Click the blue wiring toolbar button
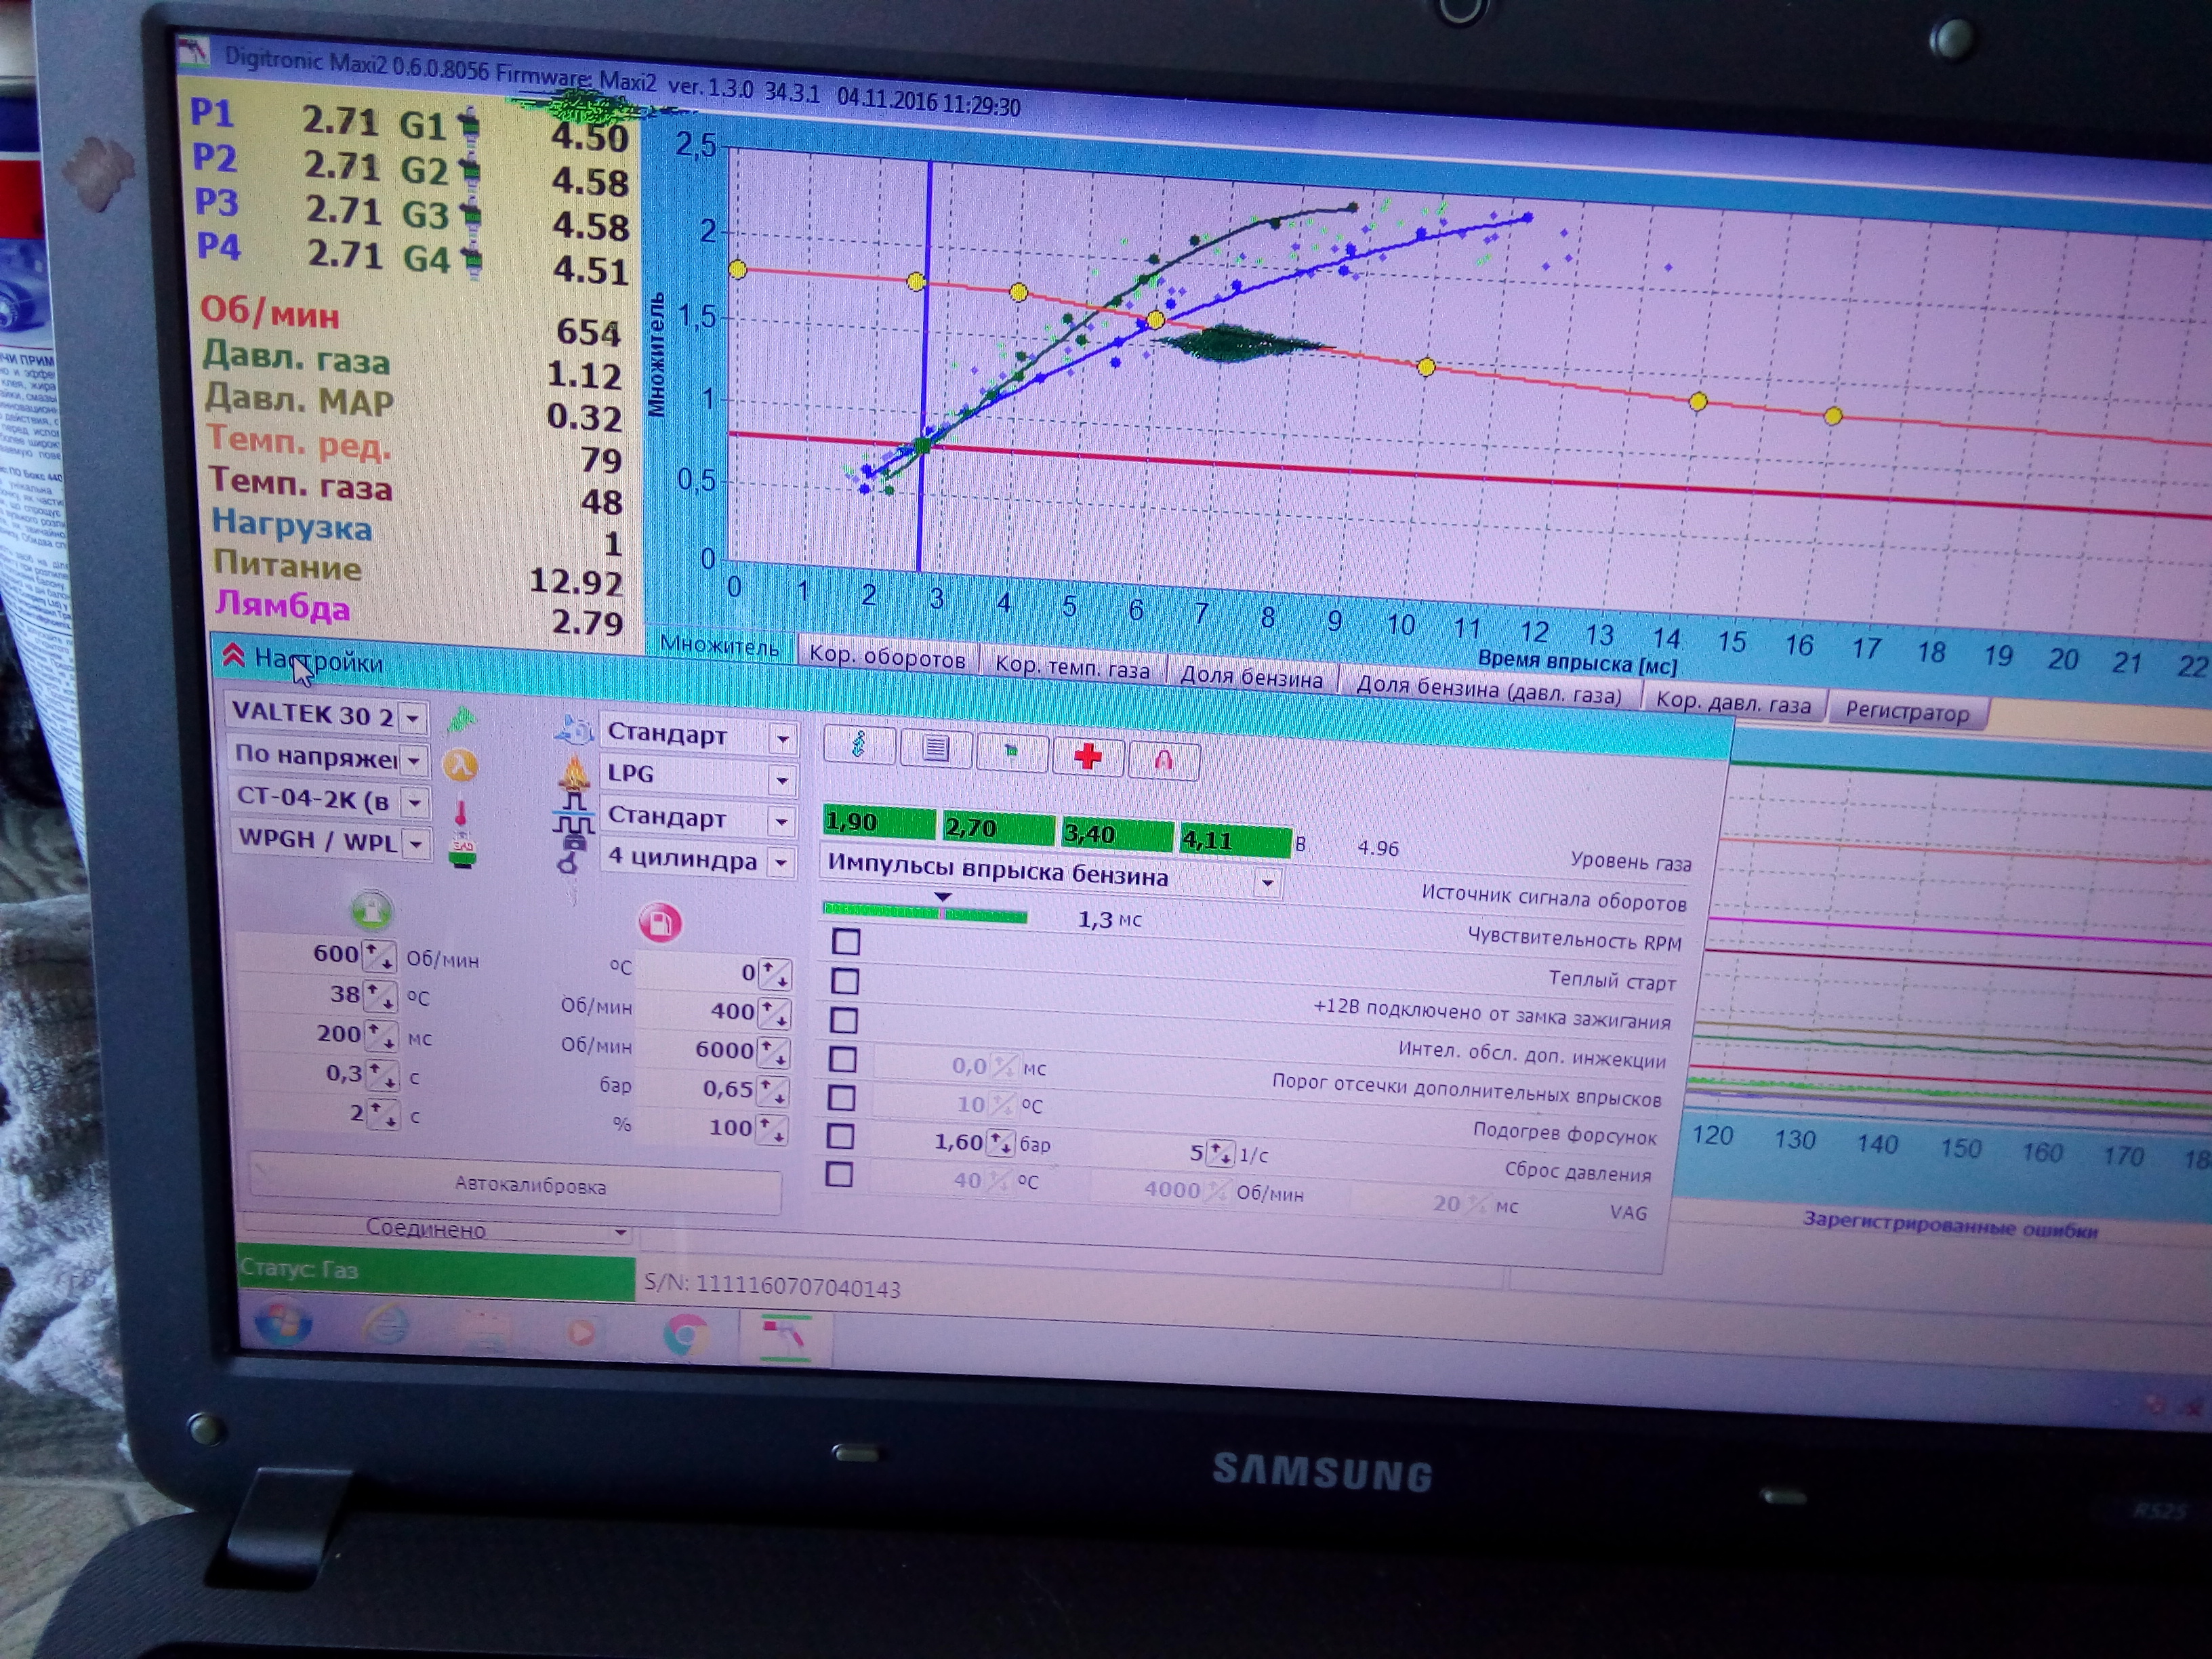Screen dimensions: 2212x1659 pyautogui.click(x=858, y=745)
